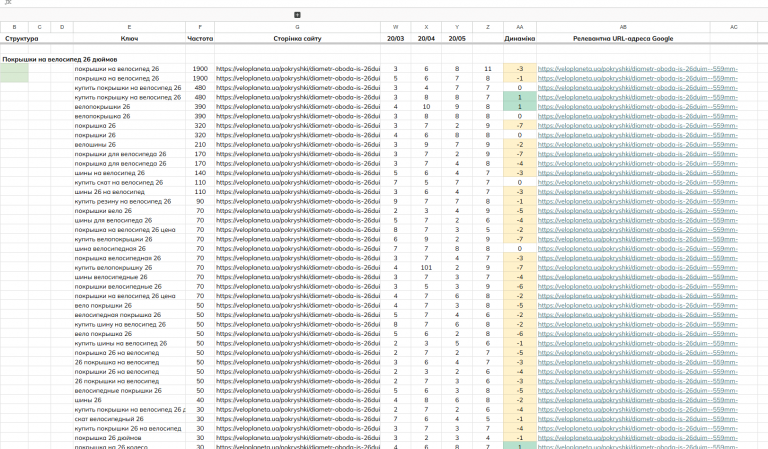Click the 'Структура' header cell
The image size is (768, 449).
click(22, 38)
